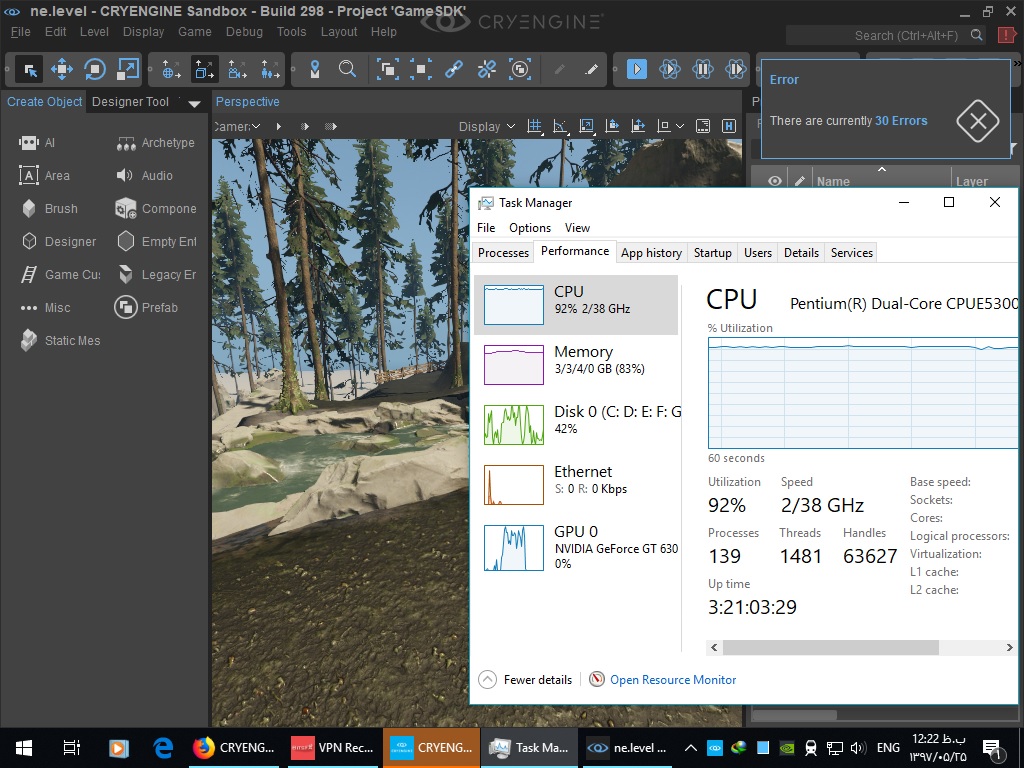Click the 30 Errors link
The height and width of the screenshot is (768, 1024).
[901, 121]
